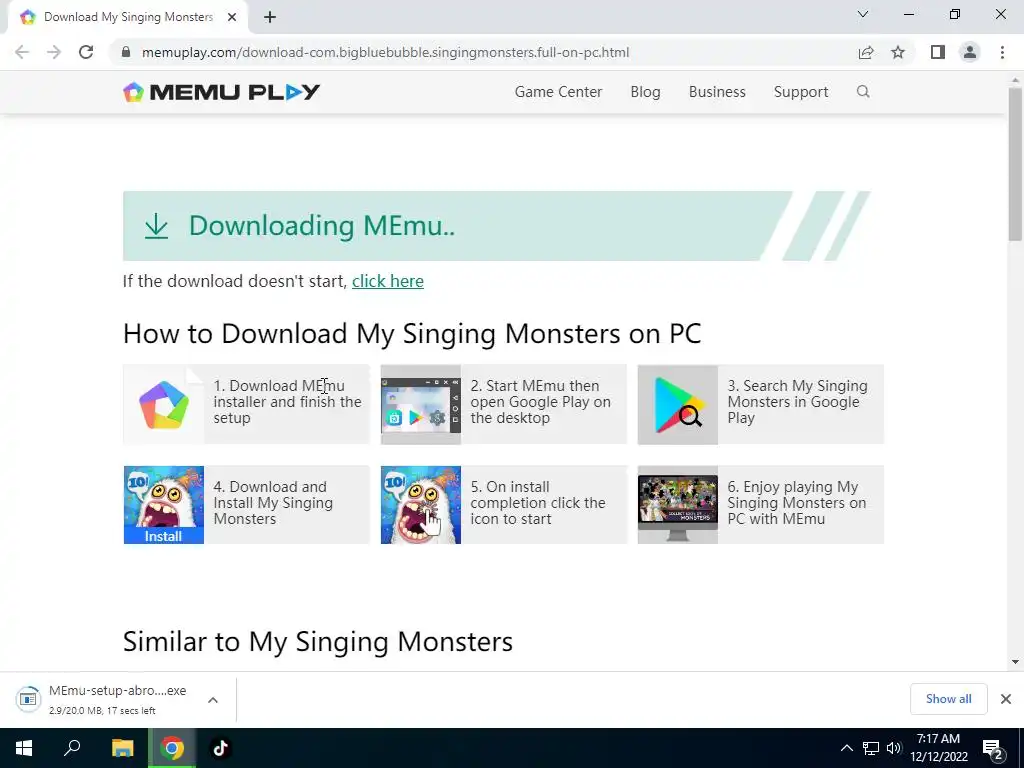
Task: Open the Windows Start menu
Action: [x=24, y=748]
